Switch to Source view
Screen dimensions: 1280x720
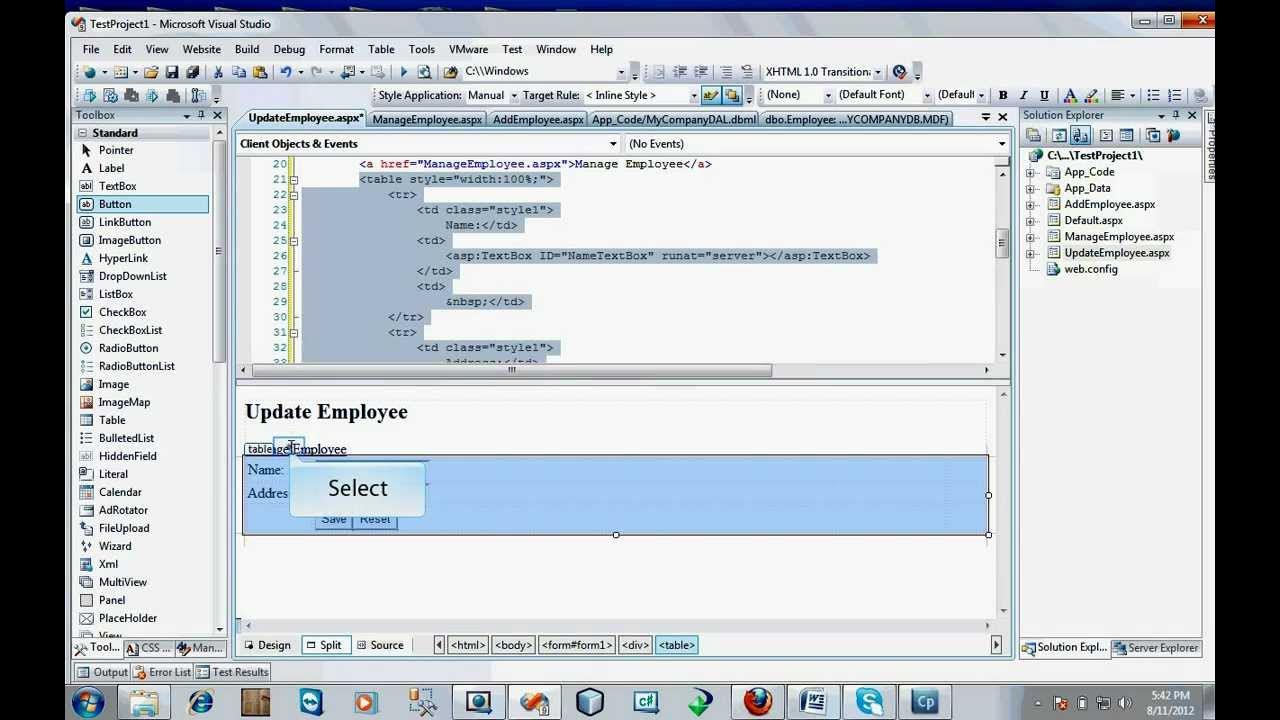click(x=380, y=646)
